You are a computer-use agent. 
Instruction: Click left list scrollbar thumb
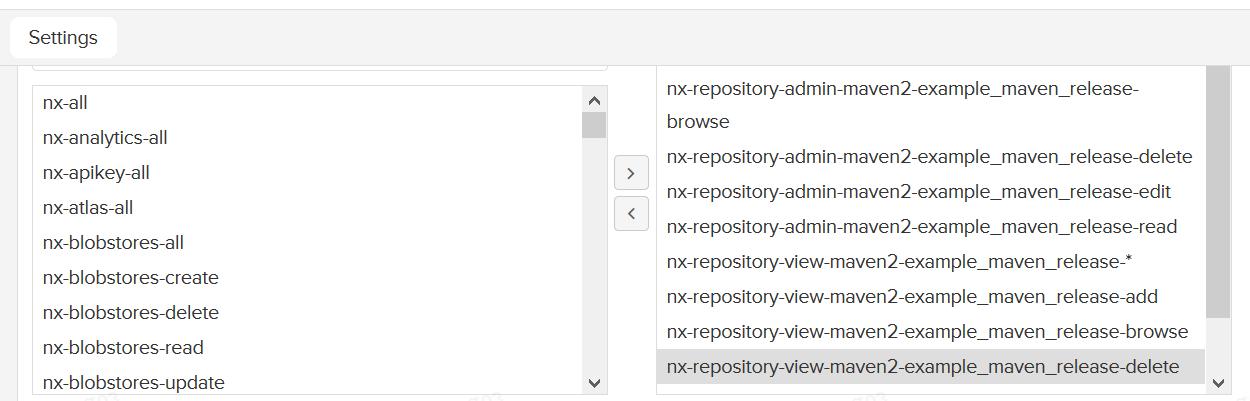[594, 125]
